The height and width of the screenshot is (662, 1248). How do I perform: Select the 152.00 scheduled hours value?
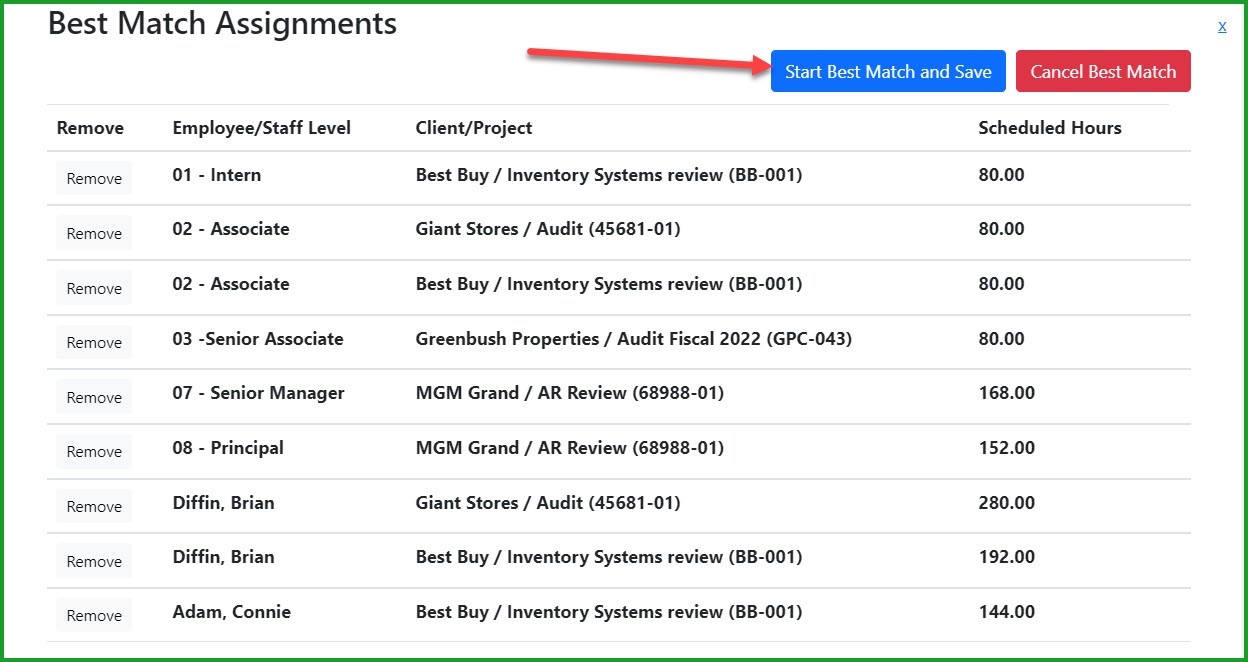pyautogui.click(x=1006, y=448)
